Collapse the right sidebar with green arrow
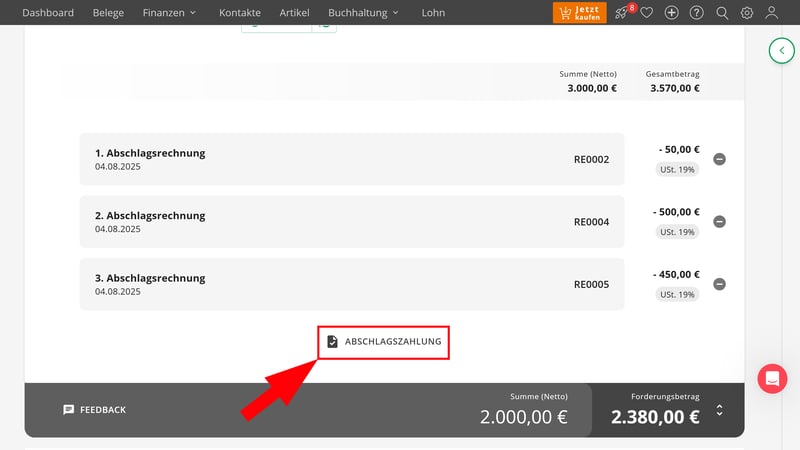The width and height of the screenshot is (800, 450). (x=781, y=50)
